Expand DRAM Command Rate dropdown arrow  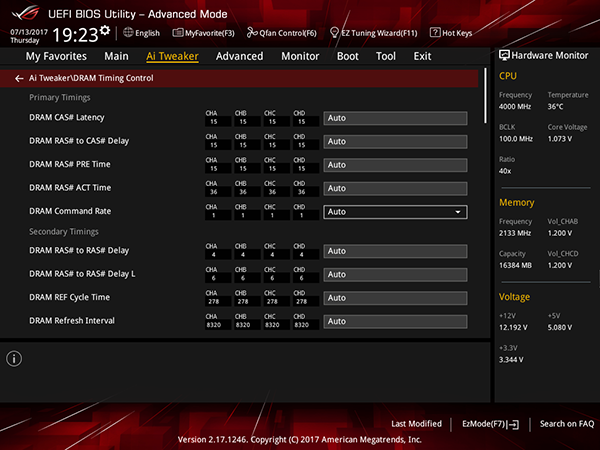point(458,212)
